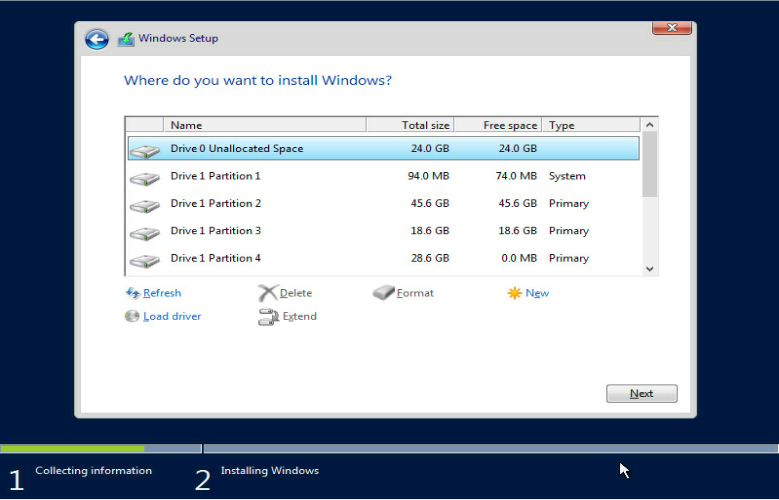
Task: Click Primary type cell of Partition 2
Action: [x=568, y=203]
